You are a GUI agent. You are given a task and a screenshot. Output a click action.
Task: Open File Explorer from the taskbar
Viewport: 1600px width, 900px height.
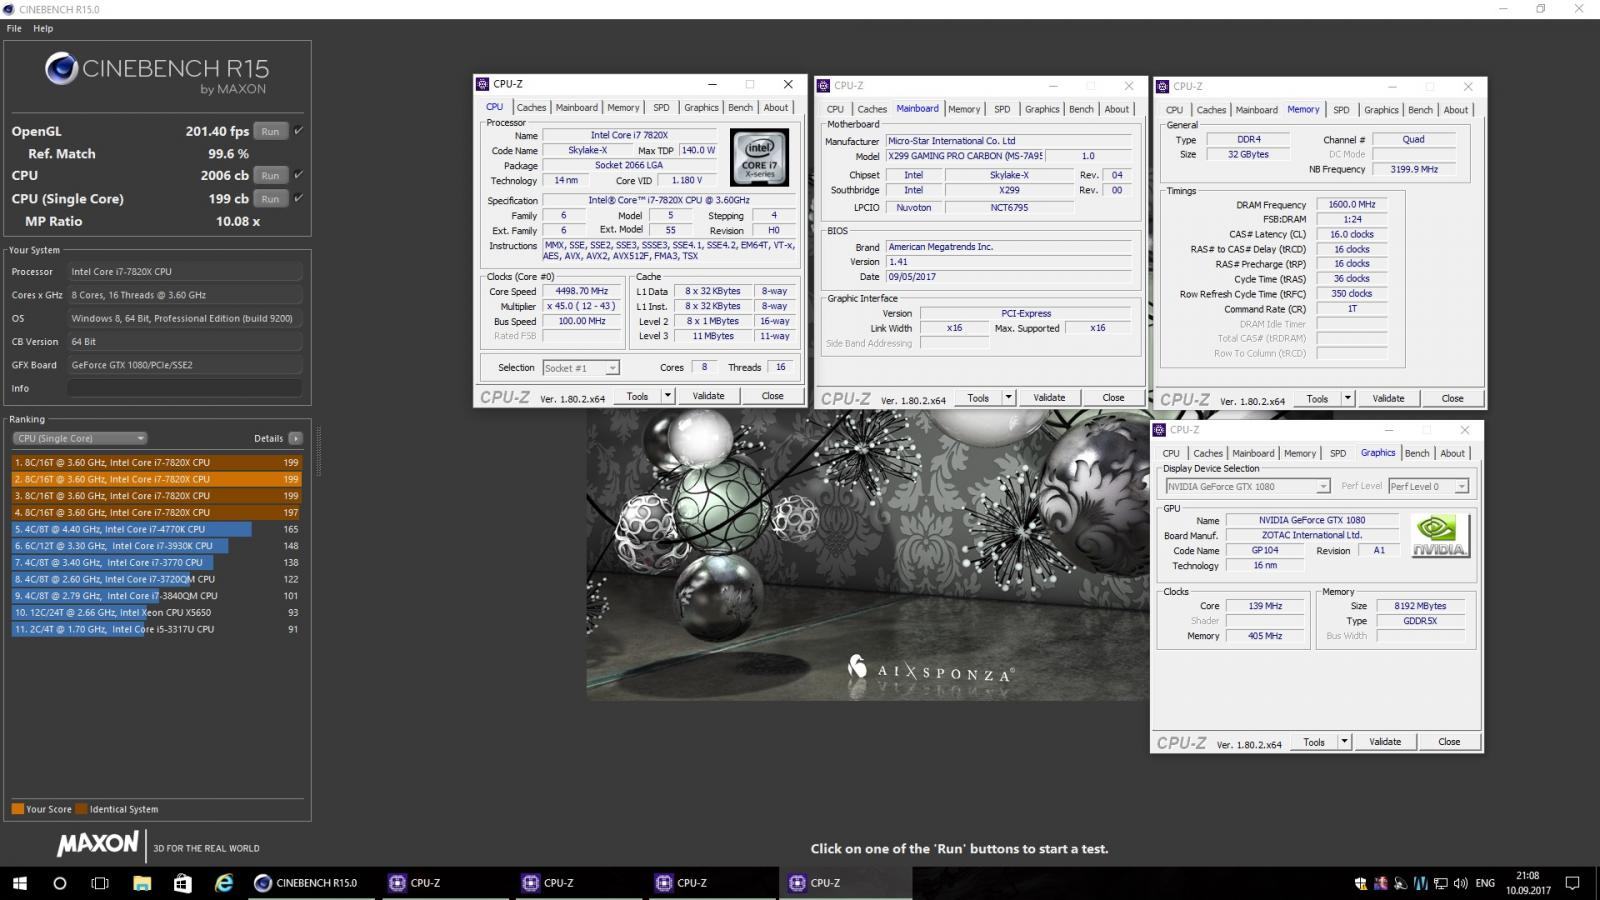tap(142, 883)
